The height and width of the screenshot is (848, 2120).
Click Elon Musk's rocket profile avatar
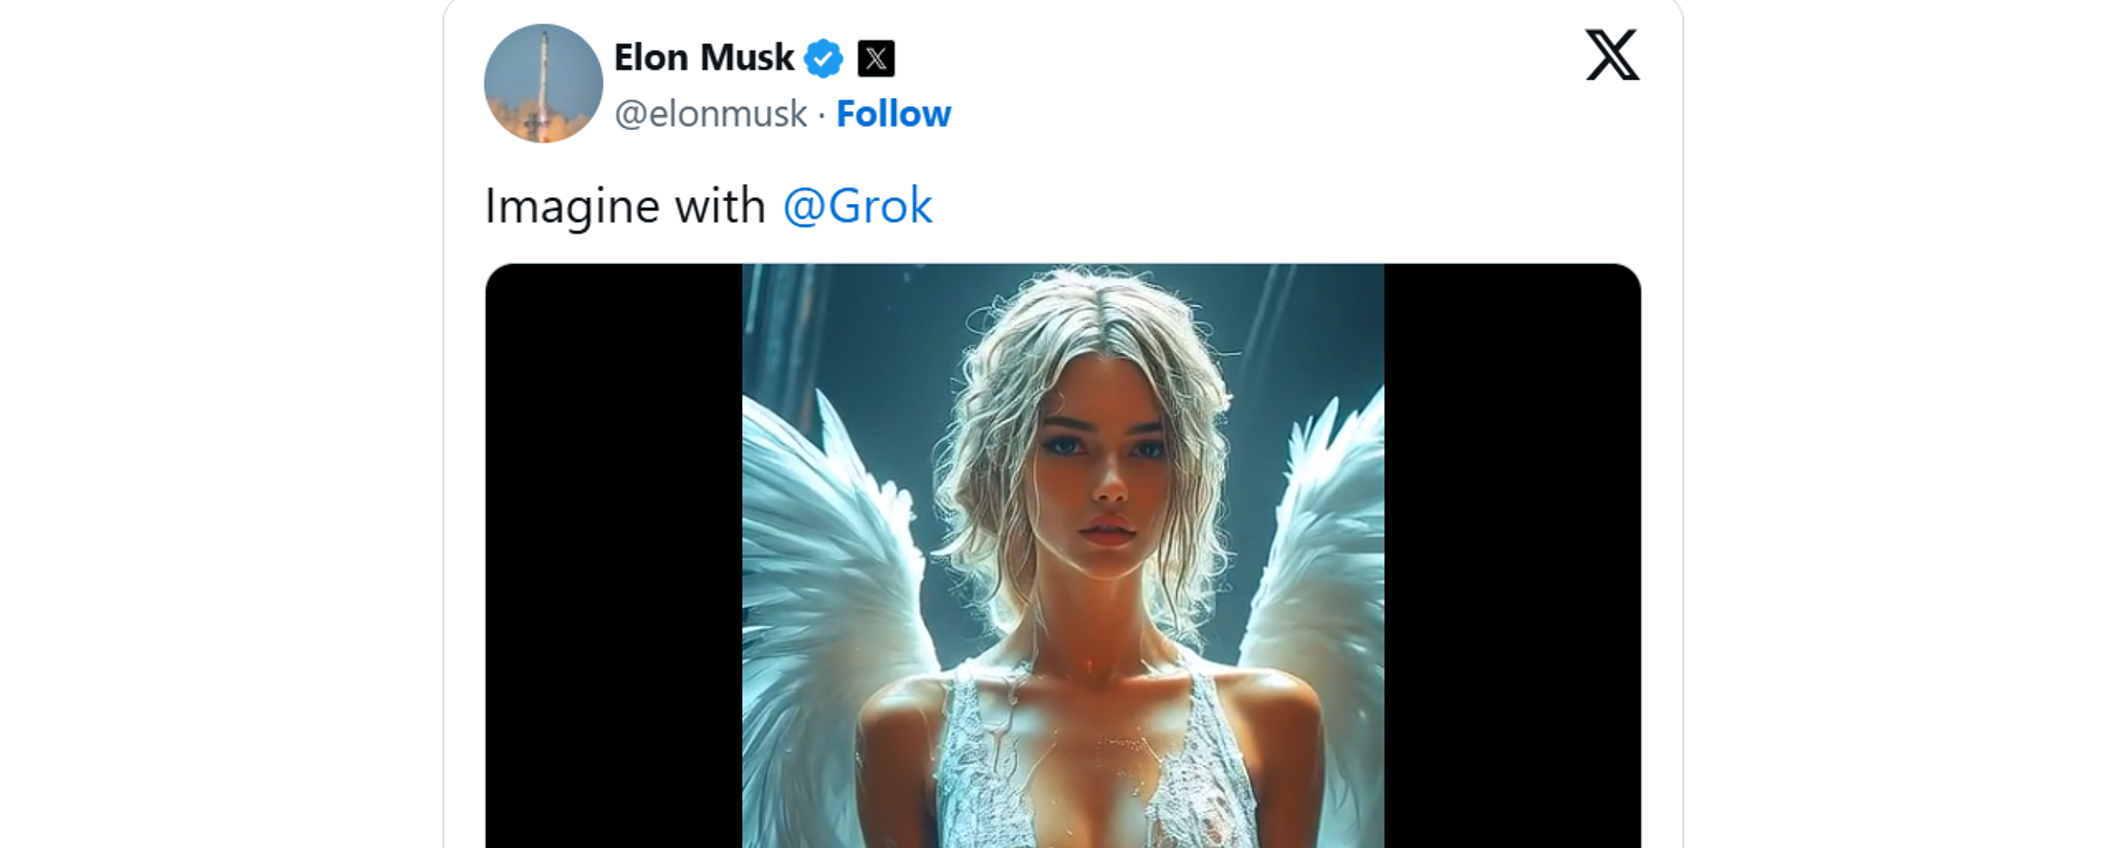click(x=543, y=83)
